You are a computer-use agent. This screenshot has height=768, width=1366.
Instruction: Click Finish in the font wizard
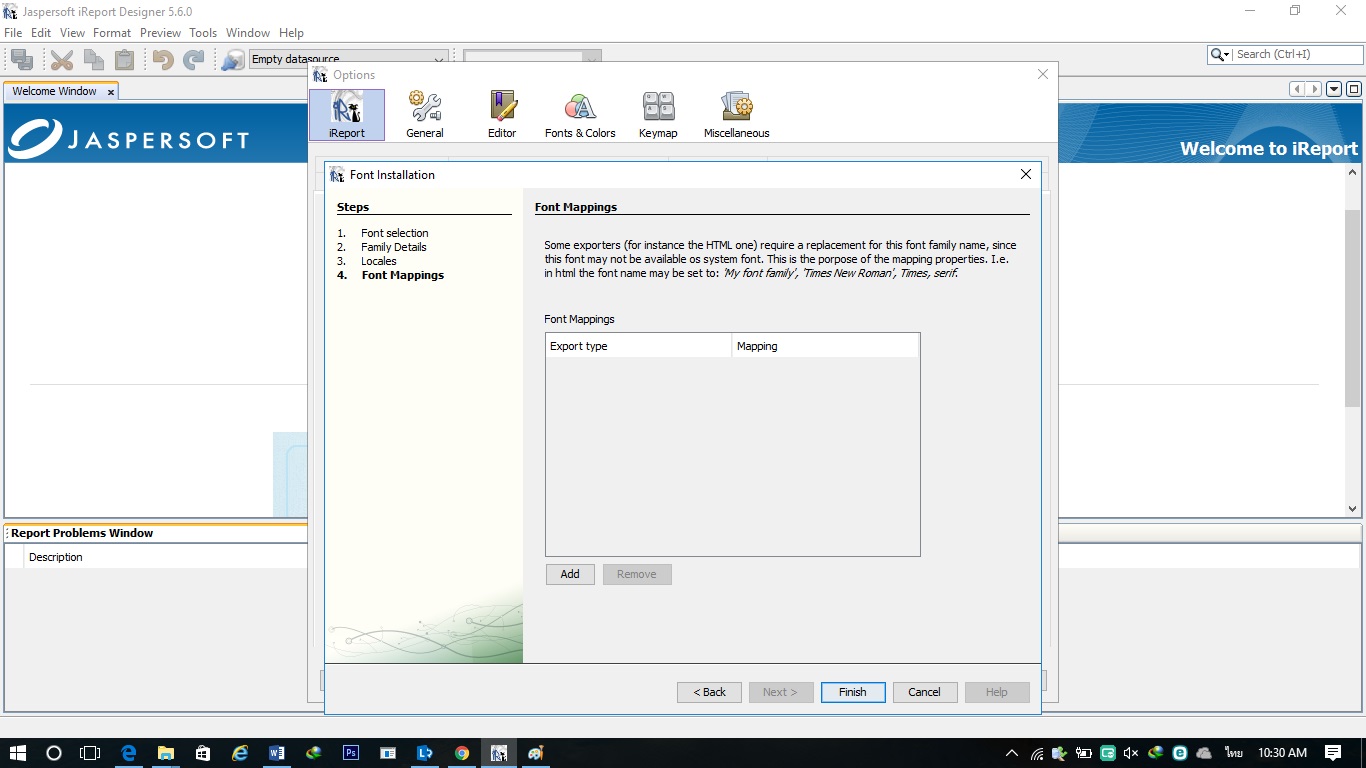tap(853, 692)
